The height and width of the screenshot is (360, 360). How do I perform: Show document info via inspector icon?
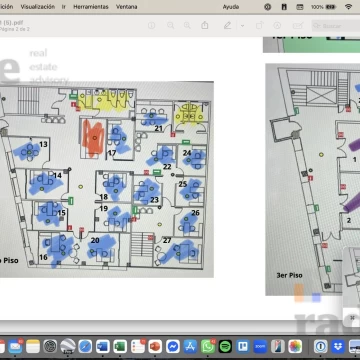[152, 25]
